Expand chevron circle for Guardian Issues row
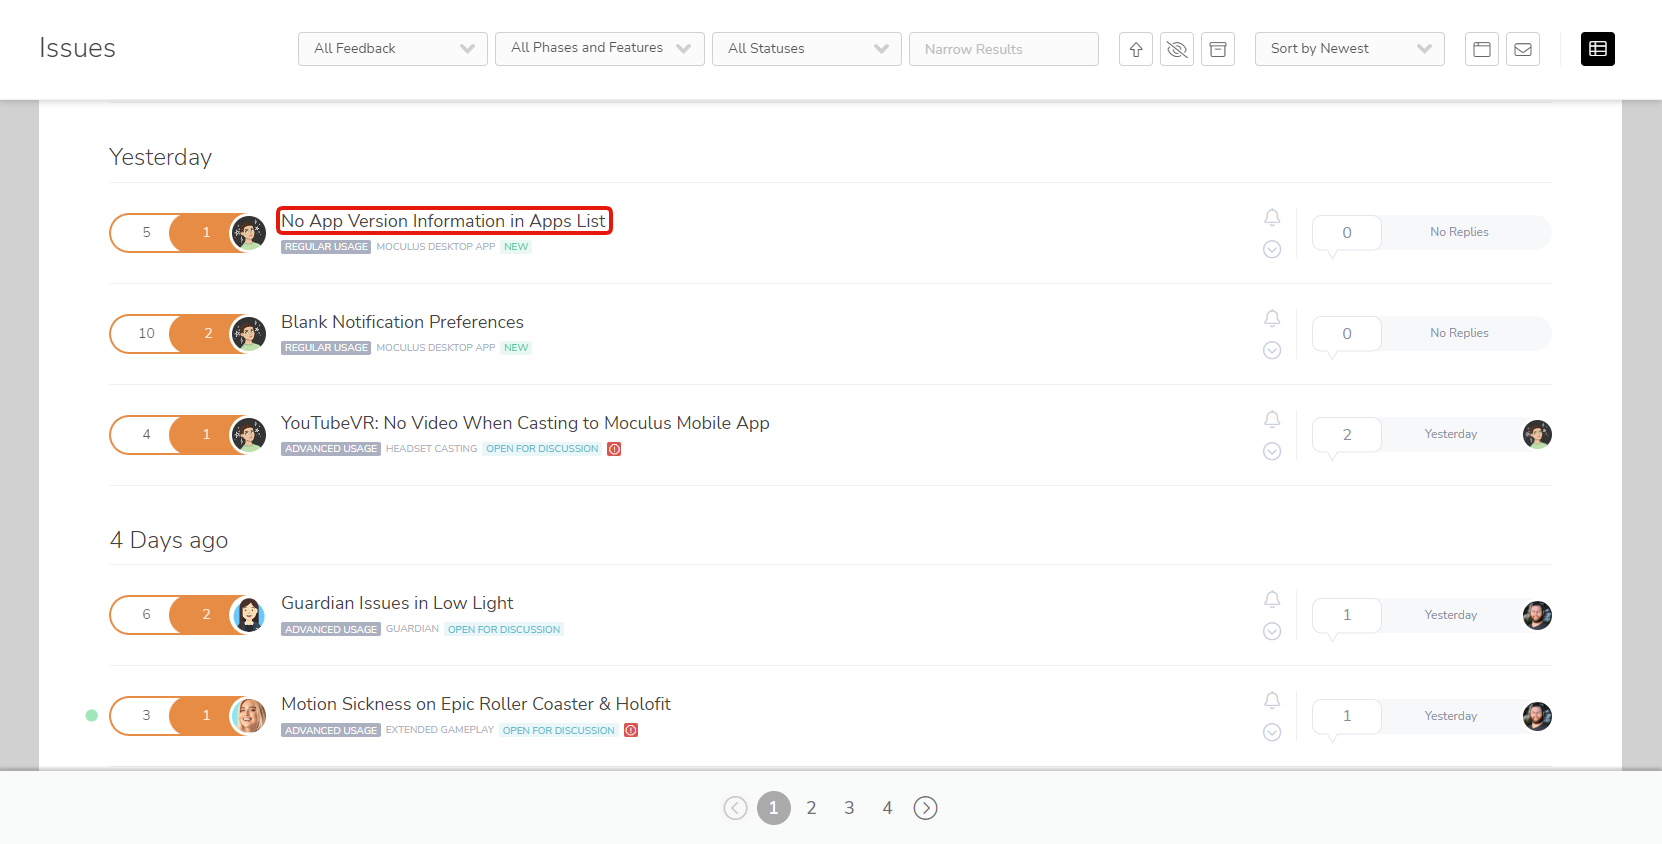The height and width of the screenshot is (844, 1662). 1272,631
